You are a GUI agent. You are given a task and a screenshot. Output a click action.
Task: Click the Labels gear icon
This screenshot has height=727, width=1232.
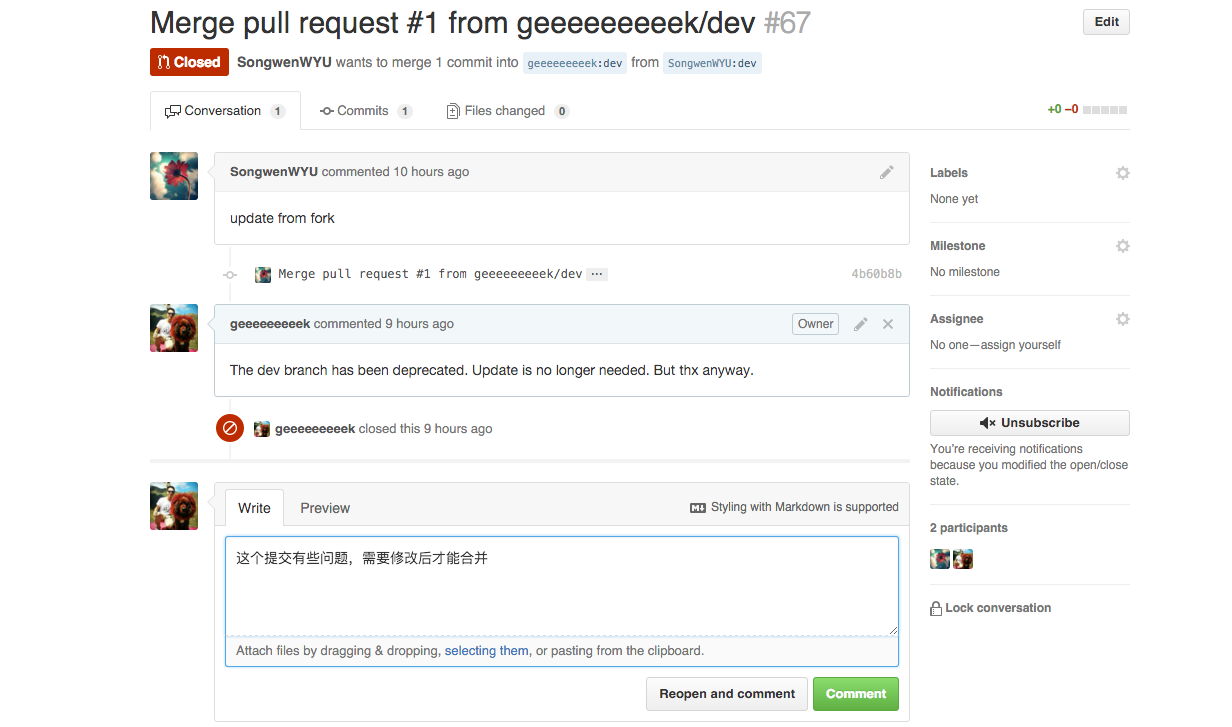(1122, 173)
